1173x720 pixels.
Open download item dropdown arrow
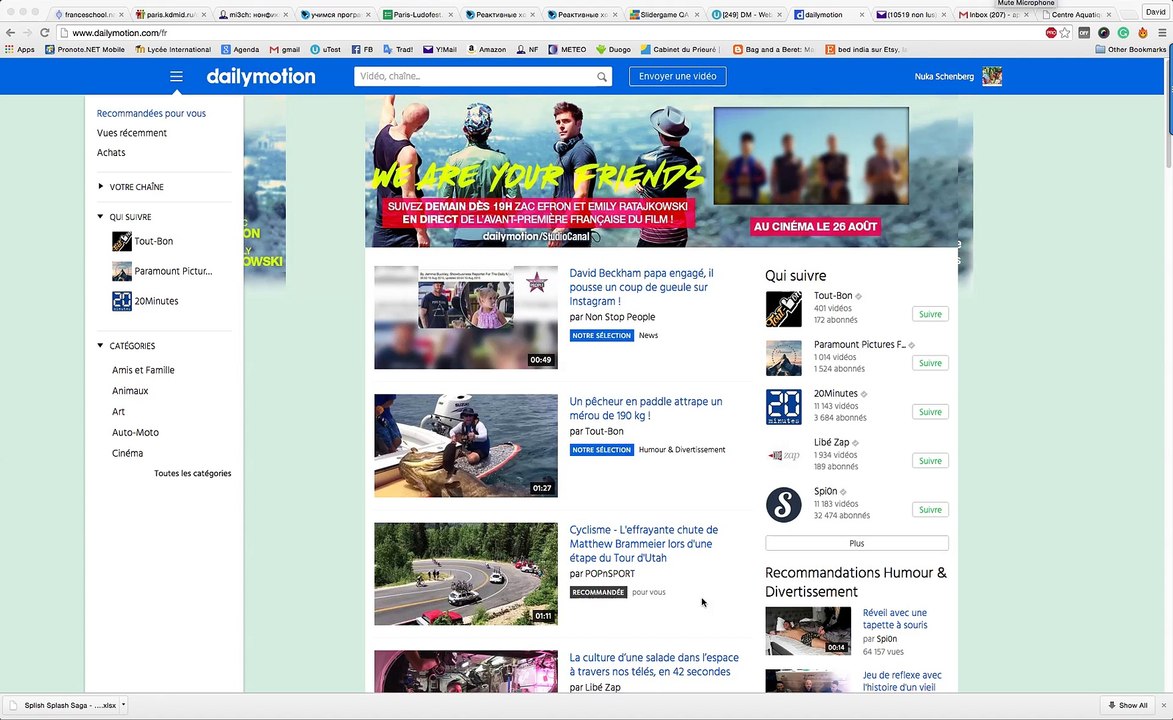click(123, 704)
